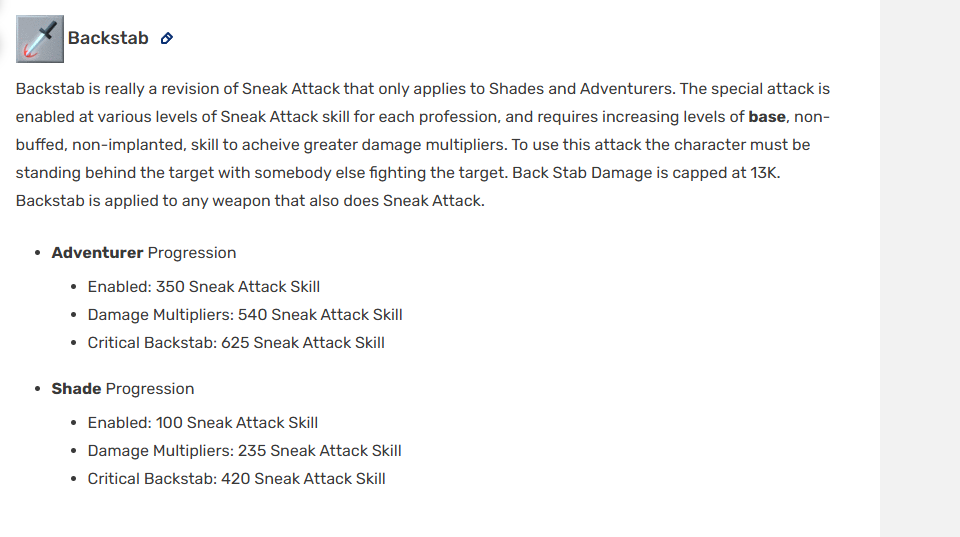Click the bold word Shade
The width and height of the screenshot is (960, 537).
(x=76, y=389)
